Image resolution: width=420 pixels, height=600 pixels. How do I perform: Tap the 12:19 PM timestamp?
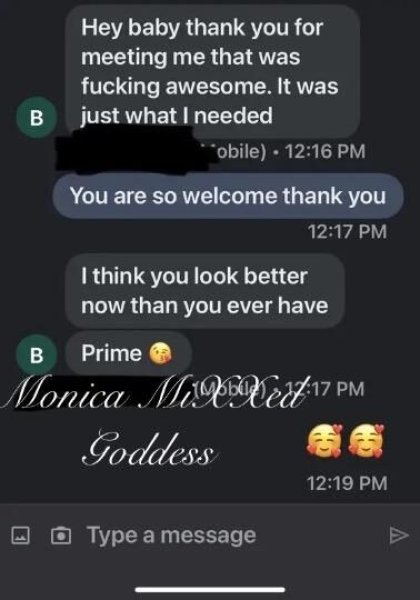pos(347,483)
